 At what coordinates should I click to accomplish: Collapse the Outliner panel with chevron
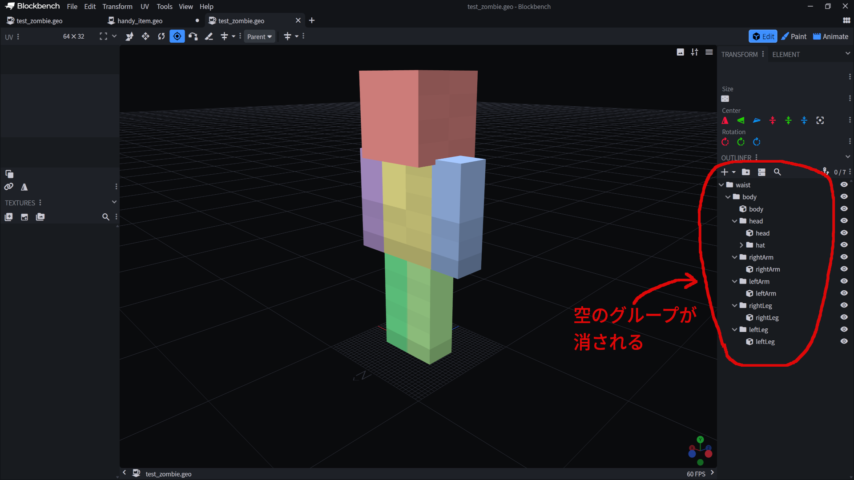(x=847, y=157)
